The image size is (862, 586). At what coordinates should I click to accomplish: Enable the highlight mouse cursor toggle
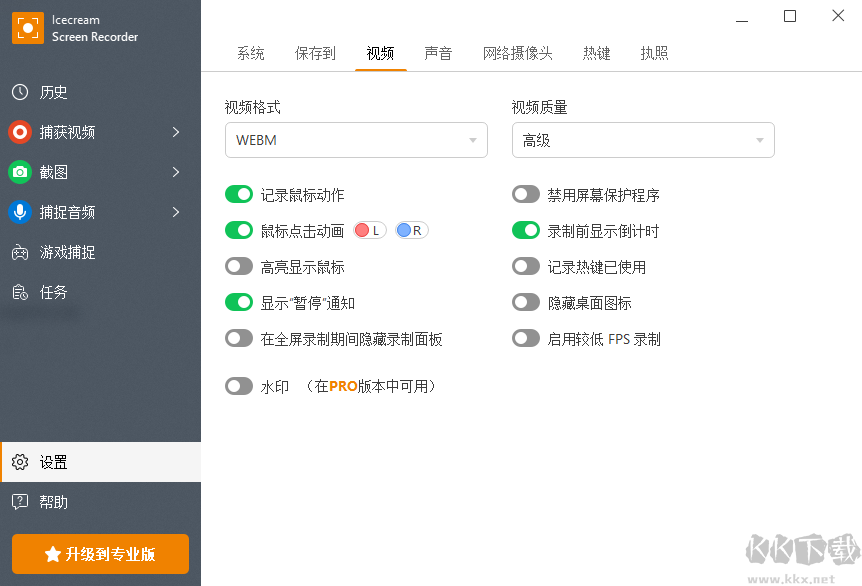pos(239,267)
